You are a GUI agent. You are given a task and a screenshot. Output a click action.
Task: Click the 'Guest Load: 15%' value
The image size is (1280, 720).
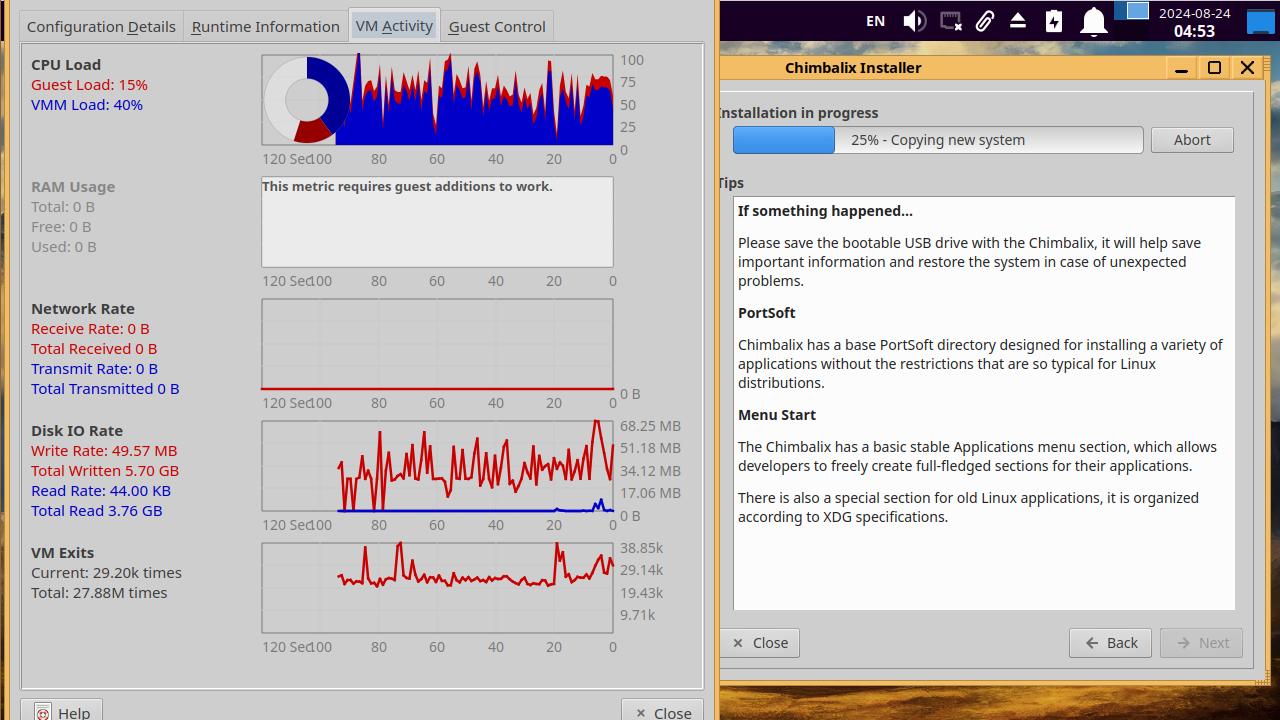pyautogui.click(x=89, y=85)
